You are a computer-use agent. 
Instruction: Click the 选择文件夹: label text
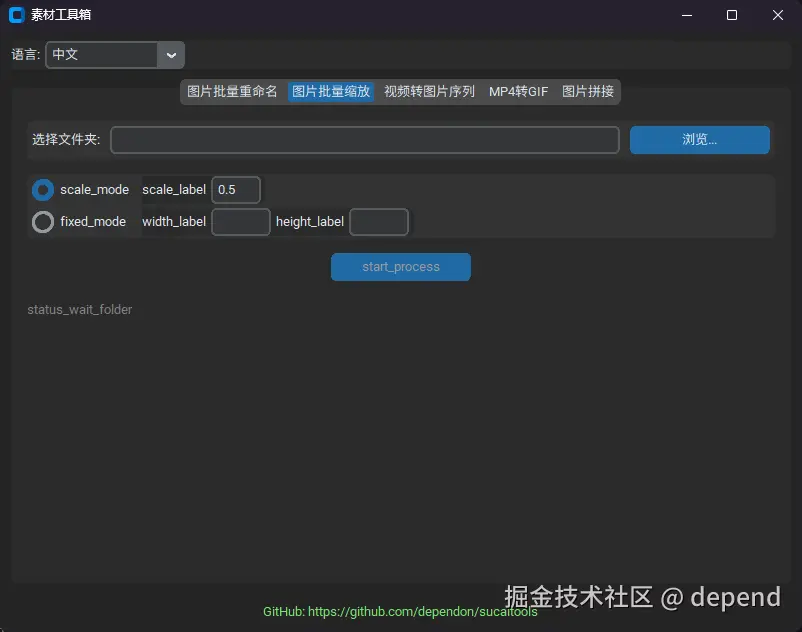(66, 139)
